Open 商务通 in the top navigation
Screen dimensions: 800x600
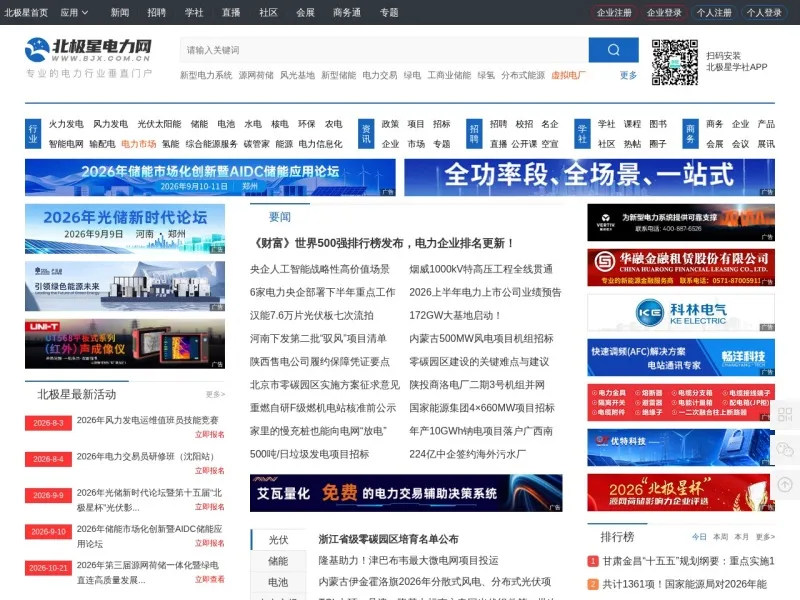pyautogui.click(x=347, y=12)
